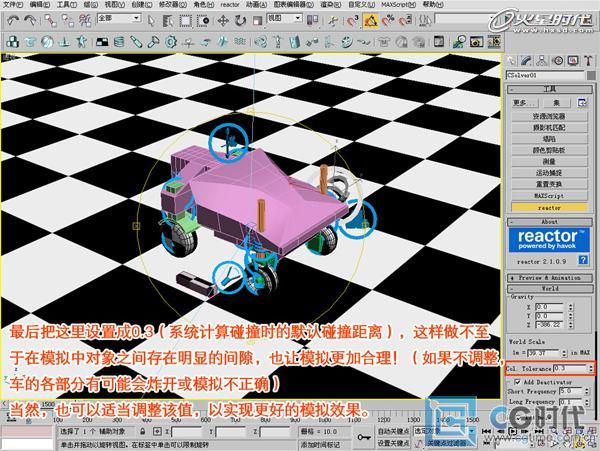600x451 pixels.
Task: Expand the Preview & Animation rollout
Action: pyautogui.click(x=550, y=278)
